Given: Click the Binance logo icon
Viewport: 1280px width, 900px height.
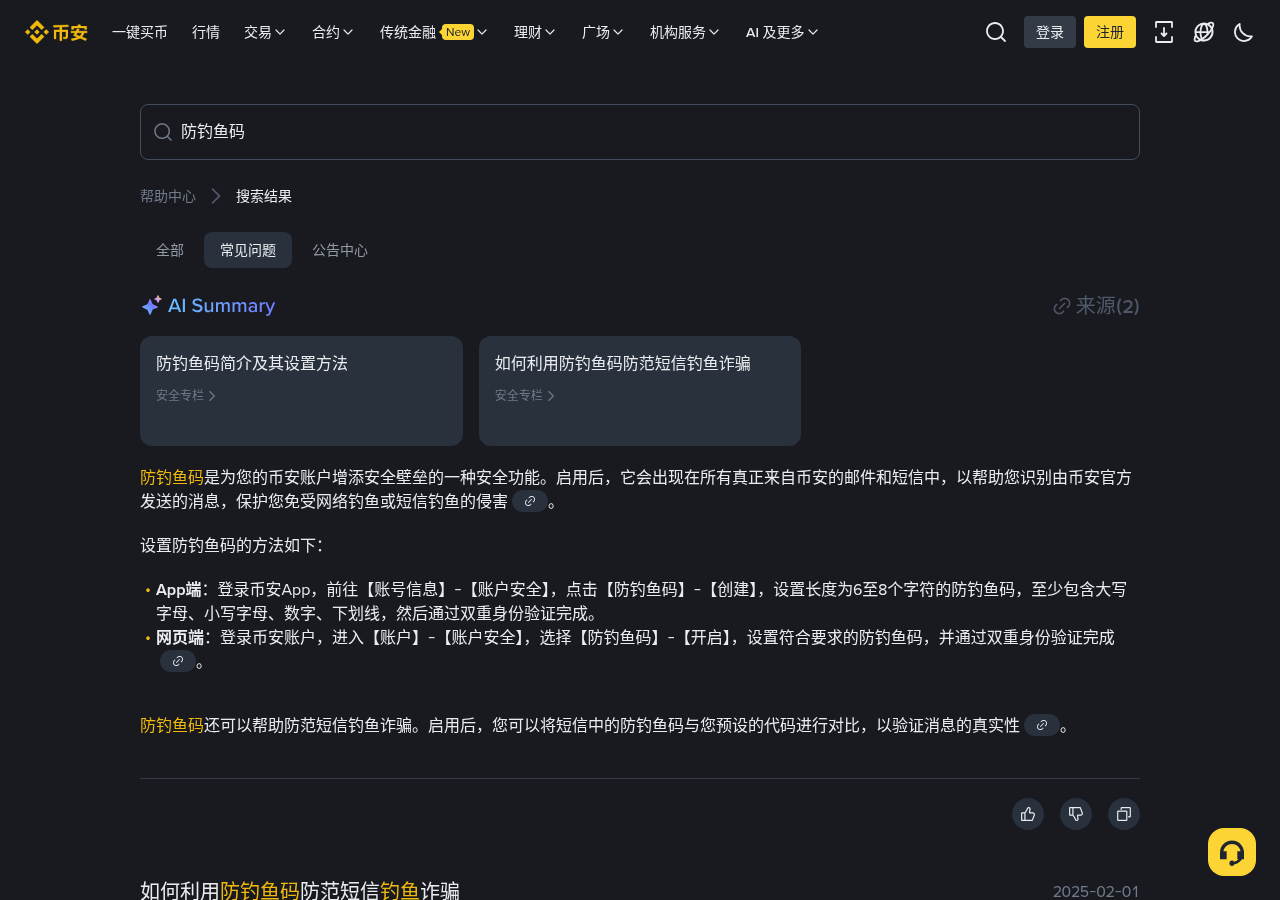Looking at the screenshot, I should [x=56, y=32].
